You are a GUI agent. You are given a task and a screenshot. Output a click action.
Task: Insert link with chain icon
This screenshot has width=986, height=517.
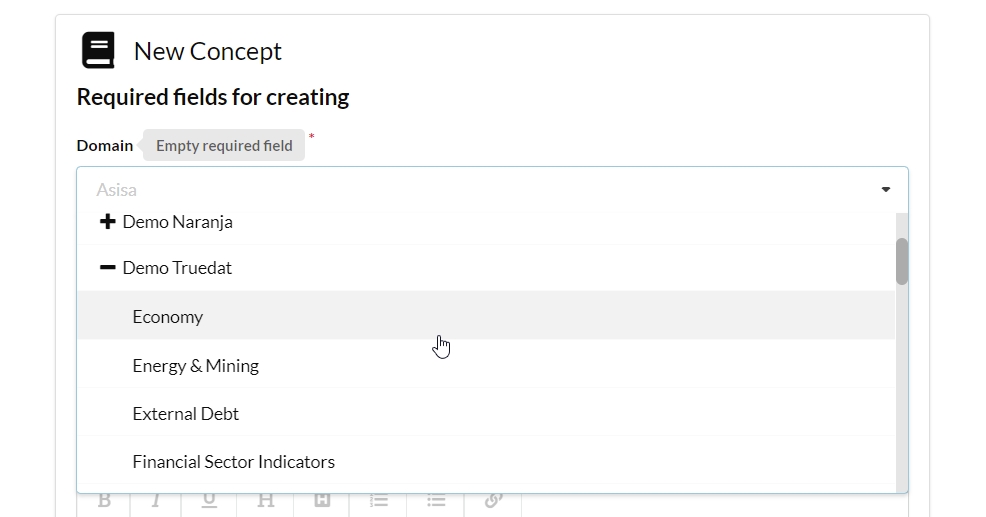click(x=493, y=501)
